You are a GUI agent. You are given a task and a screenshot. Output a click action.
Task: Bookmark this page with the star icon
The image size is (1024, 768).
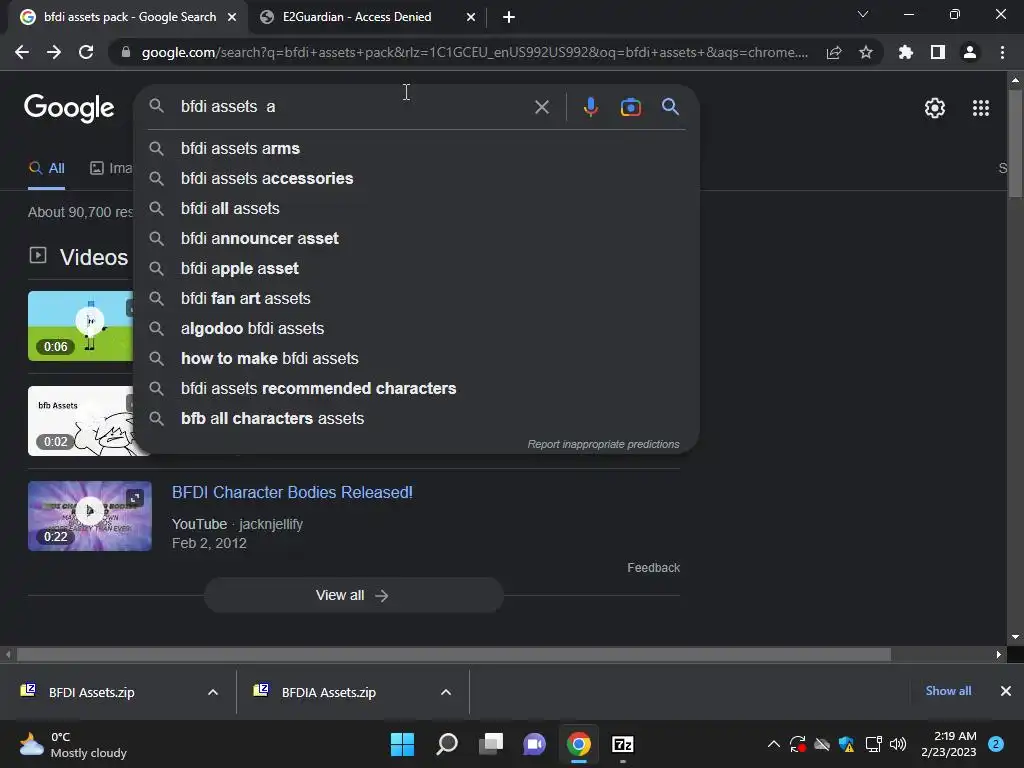[x=866, y=52]
